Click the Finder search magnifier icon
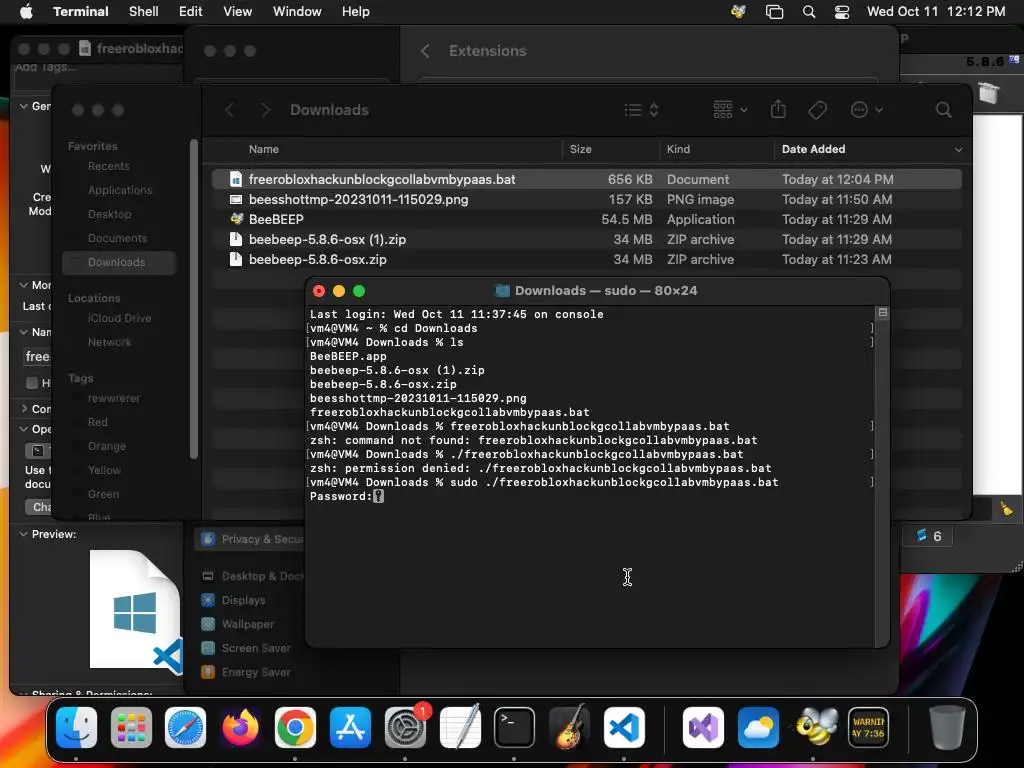The height and width of the screenshot is (768, 1024). 943,110
